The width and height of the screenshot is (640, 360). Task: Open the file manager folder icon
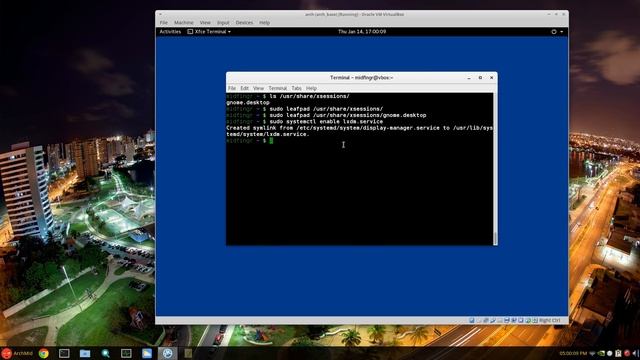(x=85, y=353)
